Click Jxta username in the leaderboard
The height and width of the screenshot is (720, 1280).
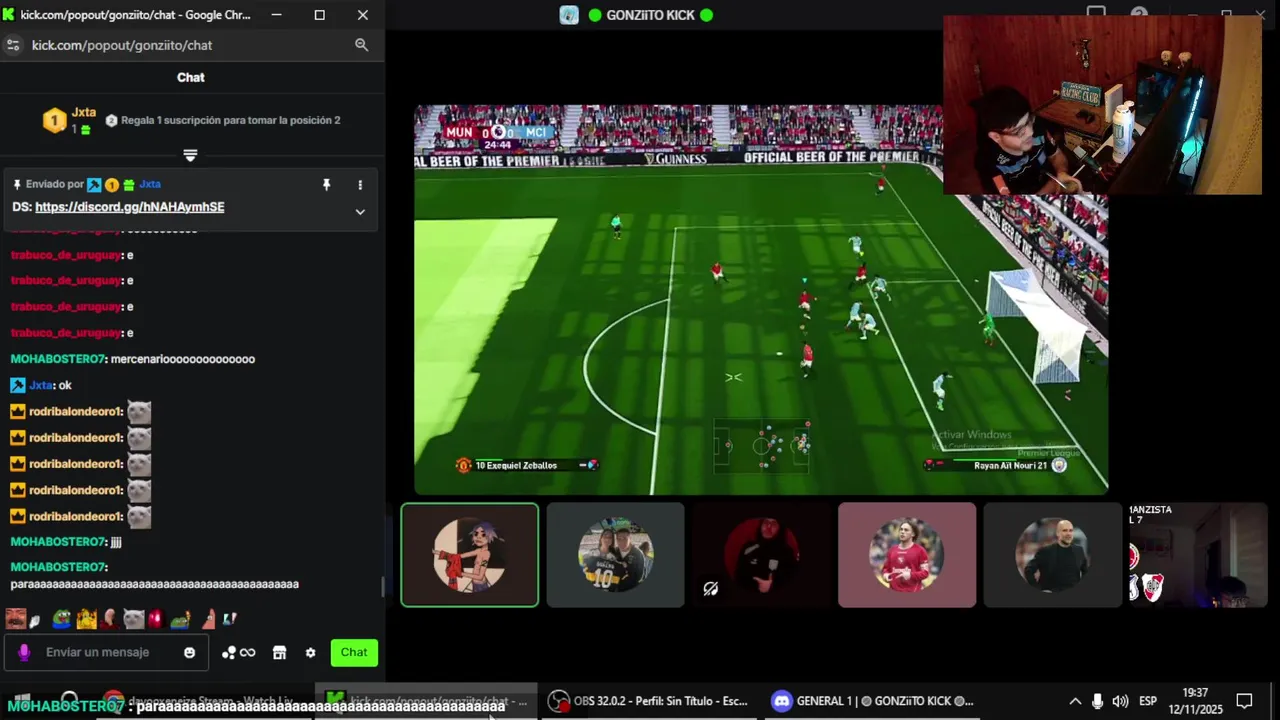click(84, 112)
